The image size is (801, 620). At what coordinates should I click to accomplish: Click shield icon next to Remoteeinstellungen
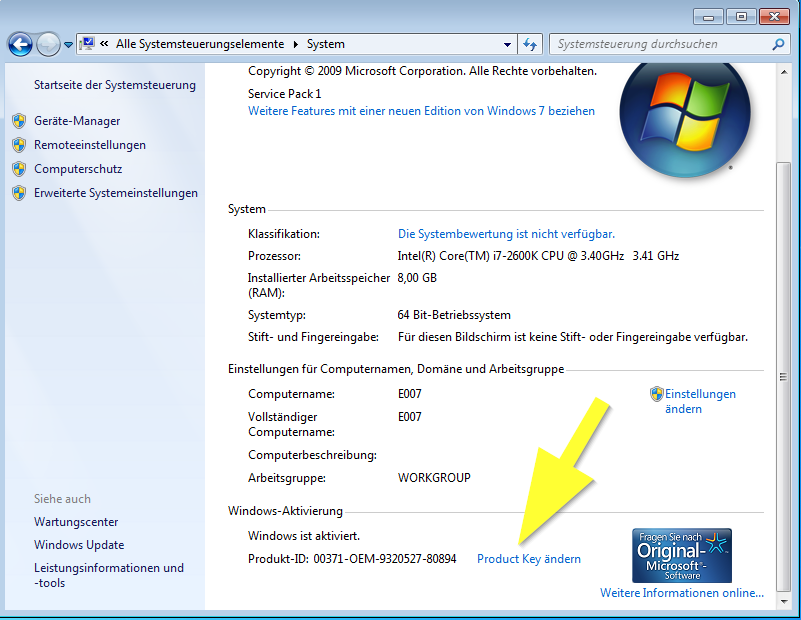[19, 145]
